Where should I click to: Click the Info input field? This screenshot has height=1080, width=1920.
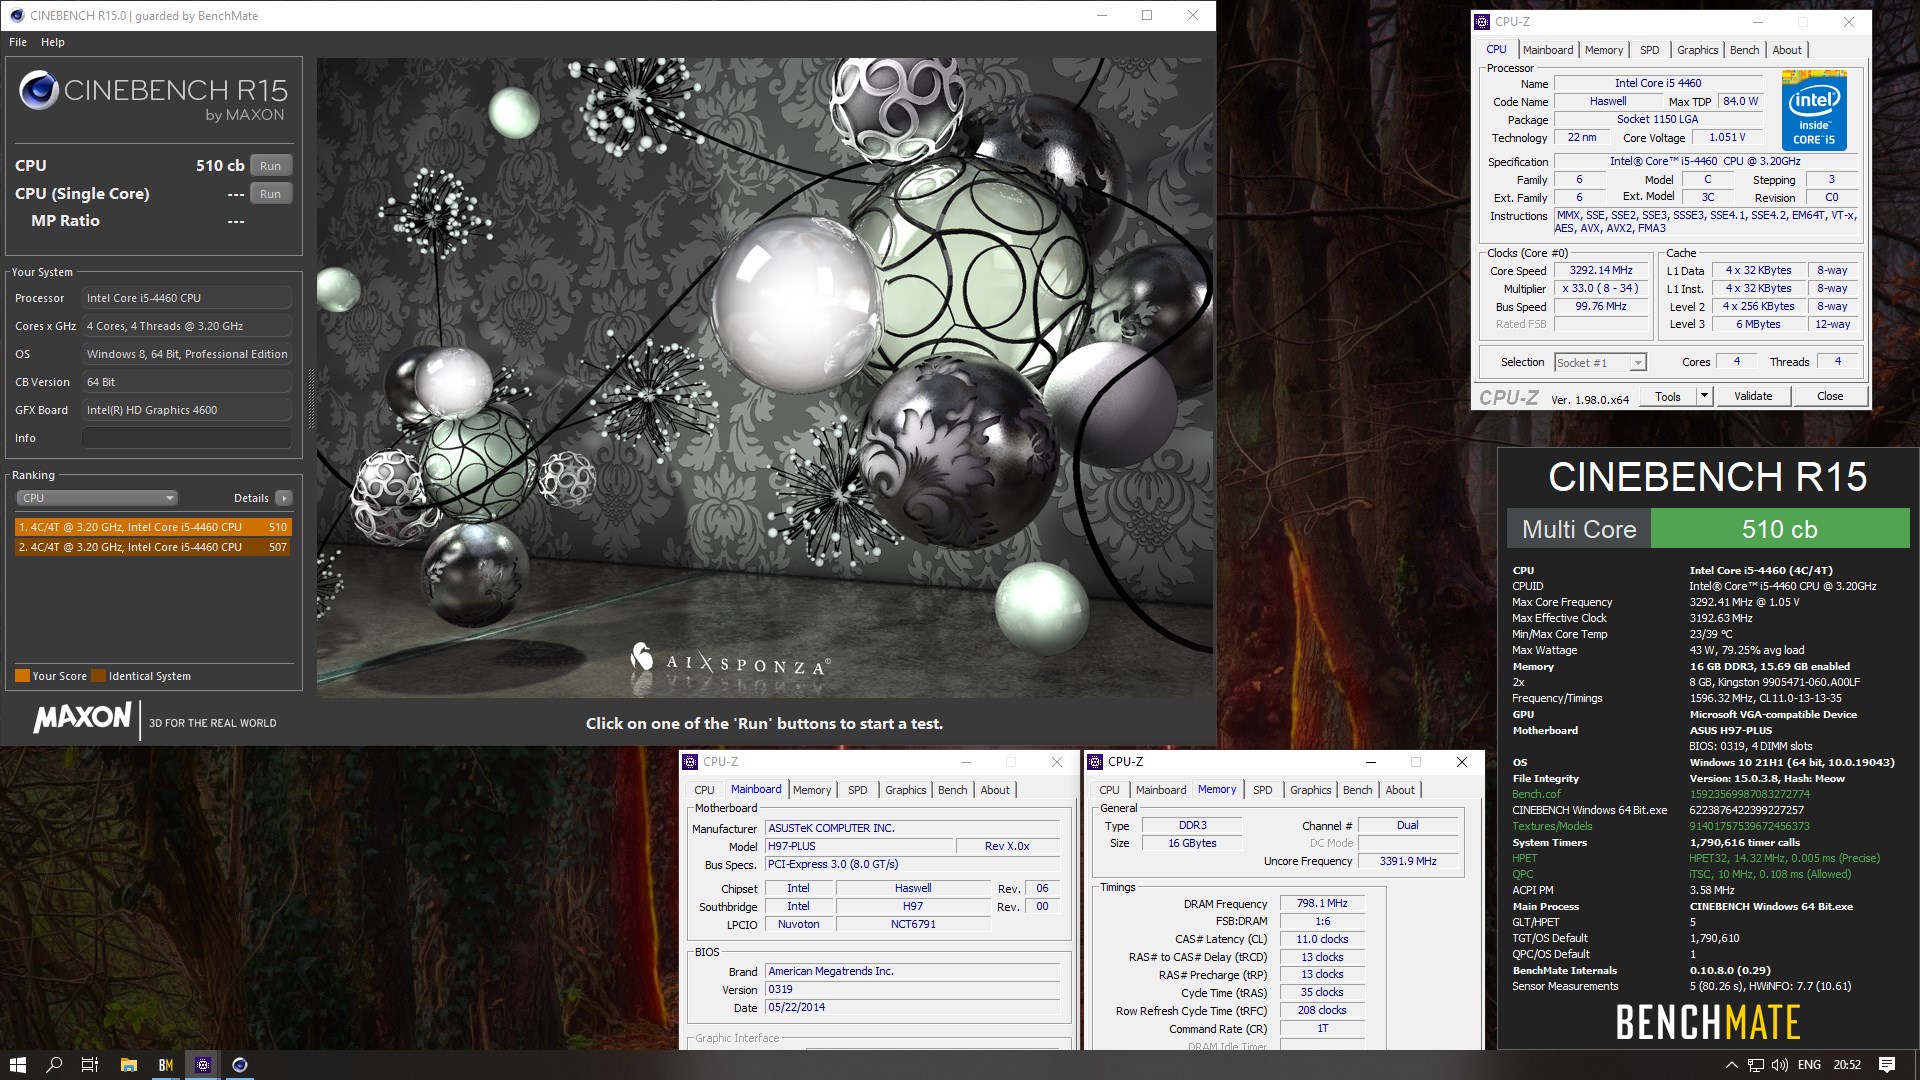(187, 438)
